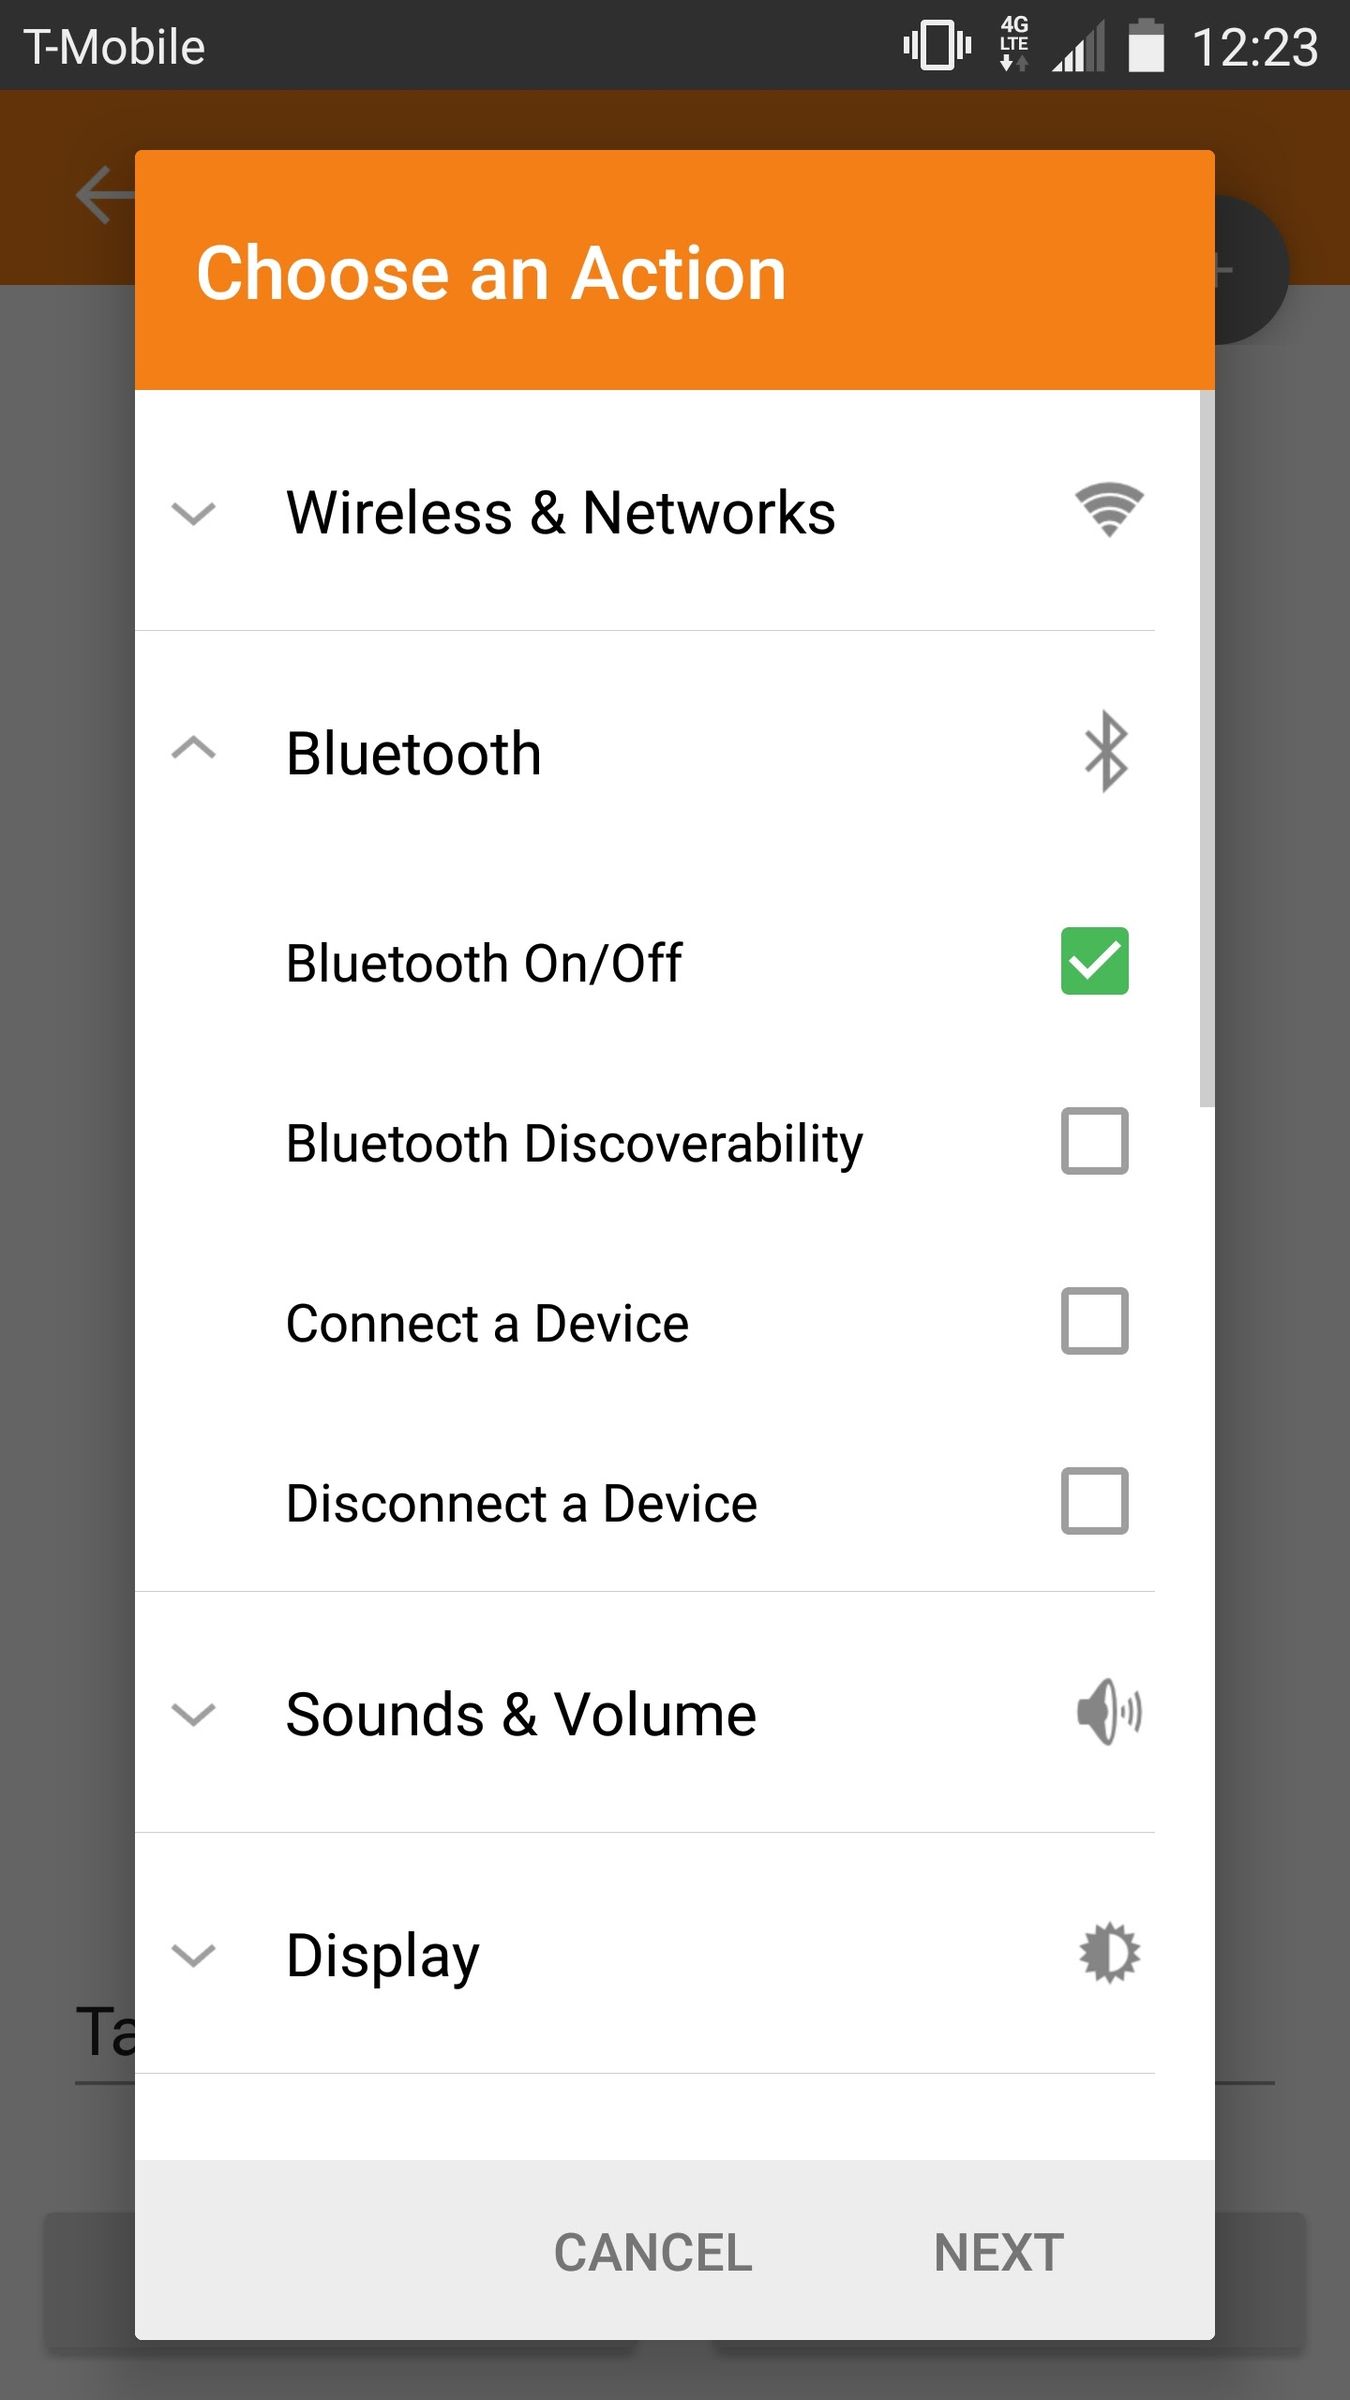
Task: Click the Wi-Fi icon next to Wireless & Networks
Action: point(1106,510)
